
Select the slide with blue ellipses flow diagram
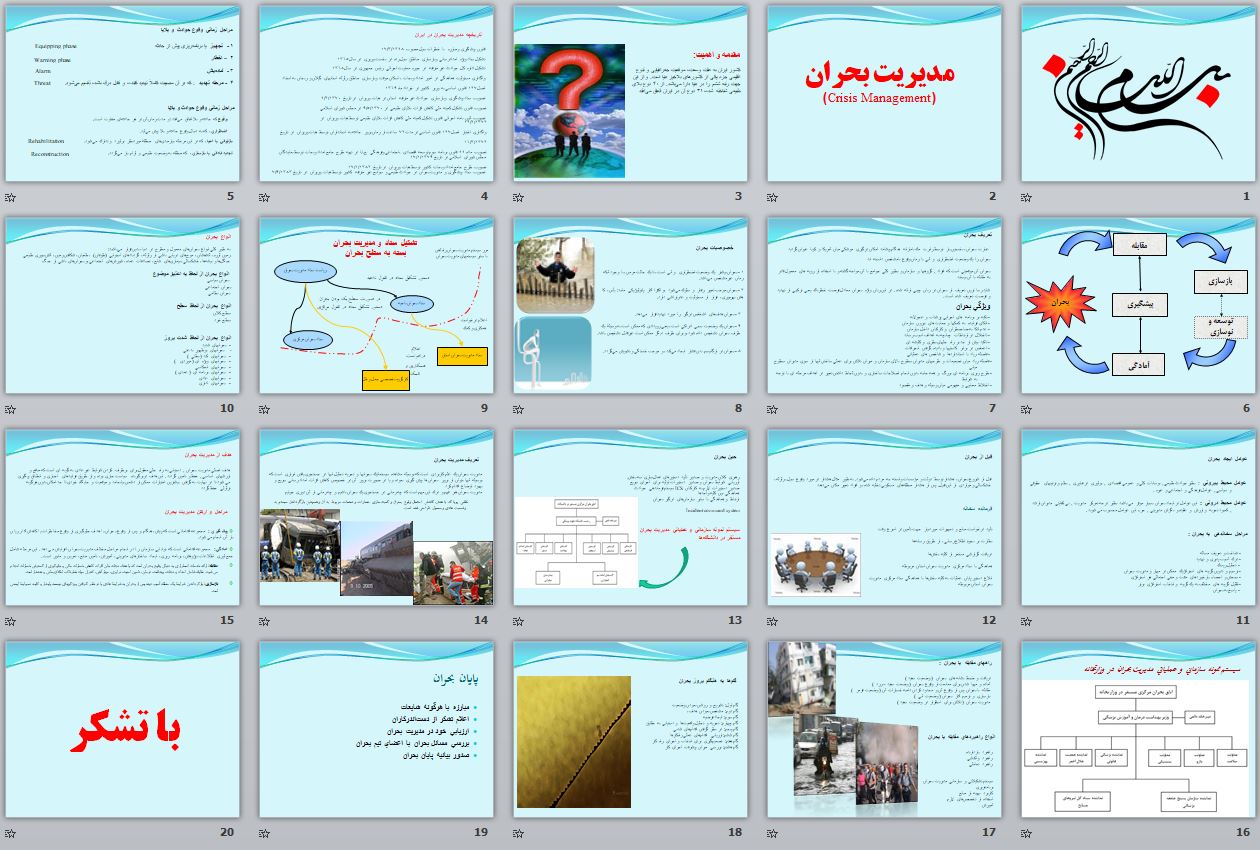click(x=376, y=306)
